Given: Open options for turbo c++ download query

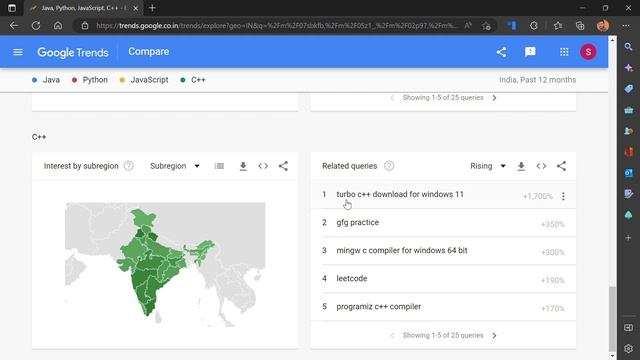Looking at the screenshot, I should 563,196.
